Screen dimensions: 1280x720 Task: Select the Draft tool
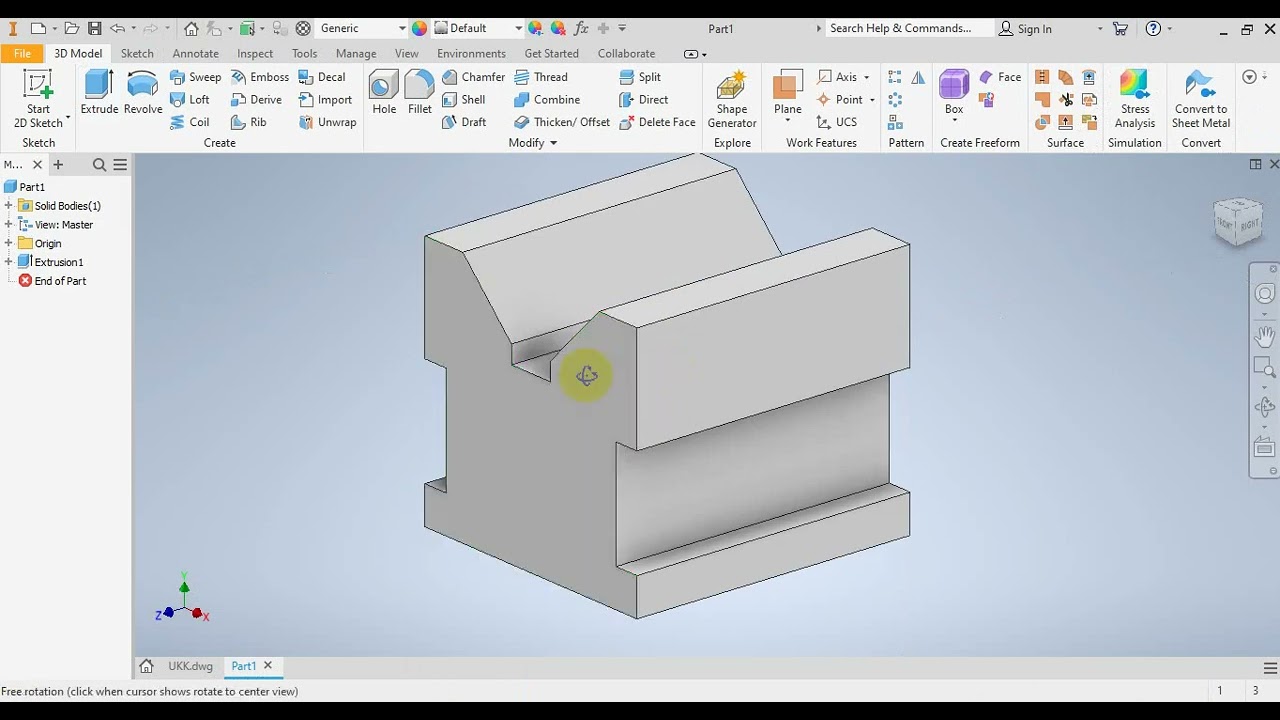coord(464,122)
